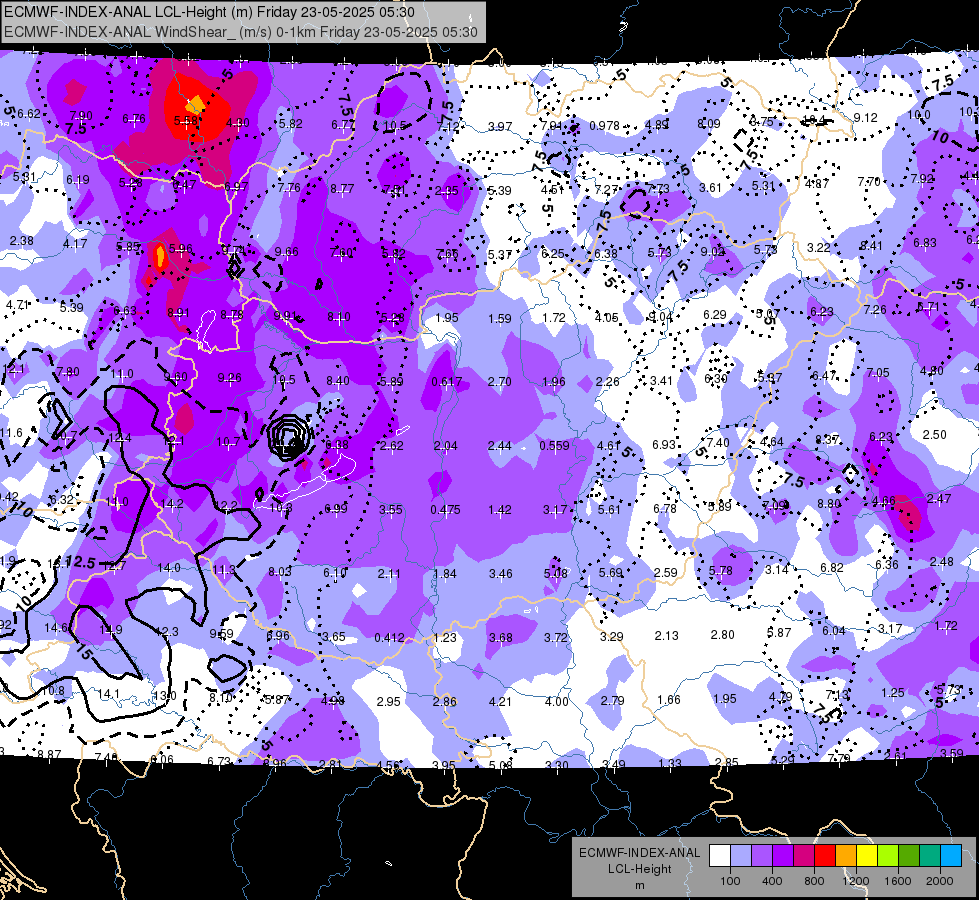This screenshot has width=979, height=900.
Task: Click the wind shear value 2.13
Action: pyautogui.click(x=666, y=635)
